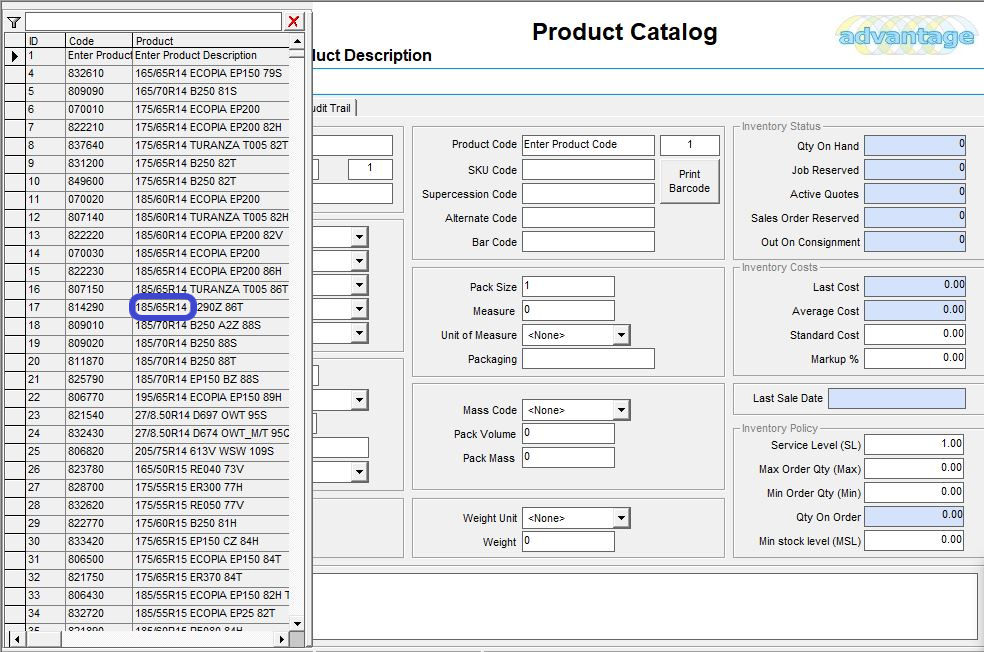
Task: Click the SKU Code field
Action: 588,169
